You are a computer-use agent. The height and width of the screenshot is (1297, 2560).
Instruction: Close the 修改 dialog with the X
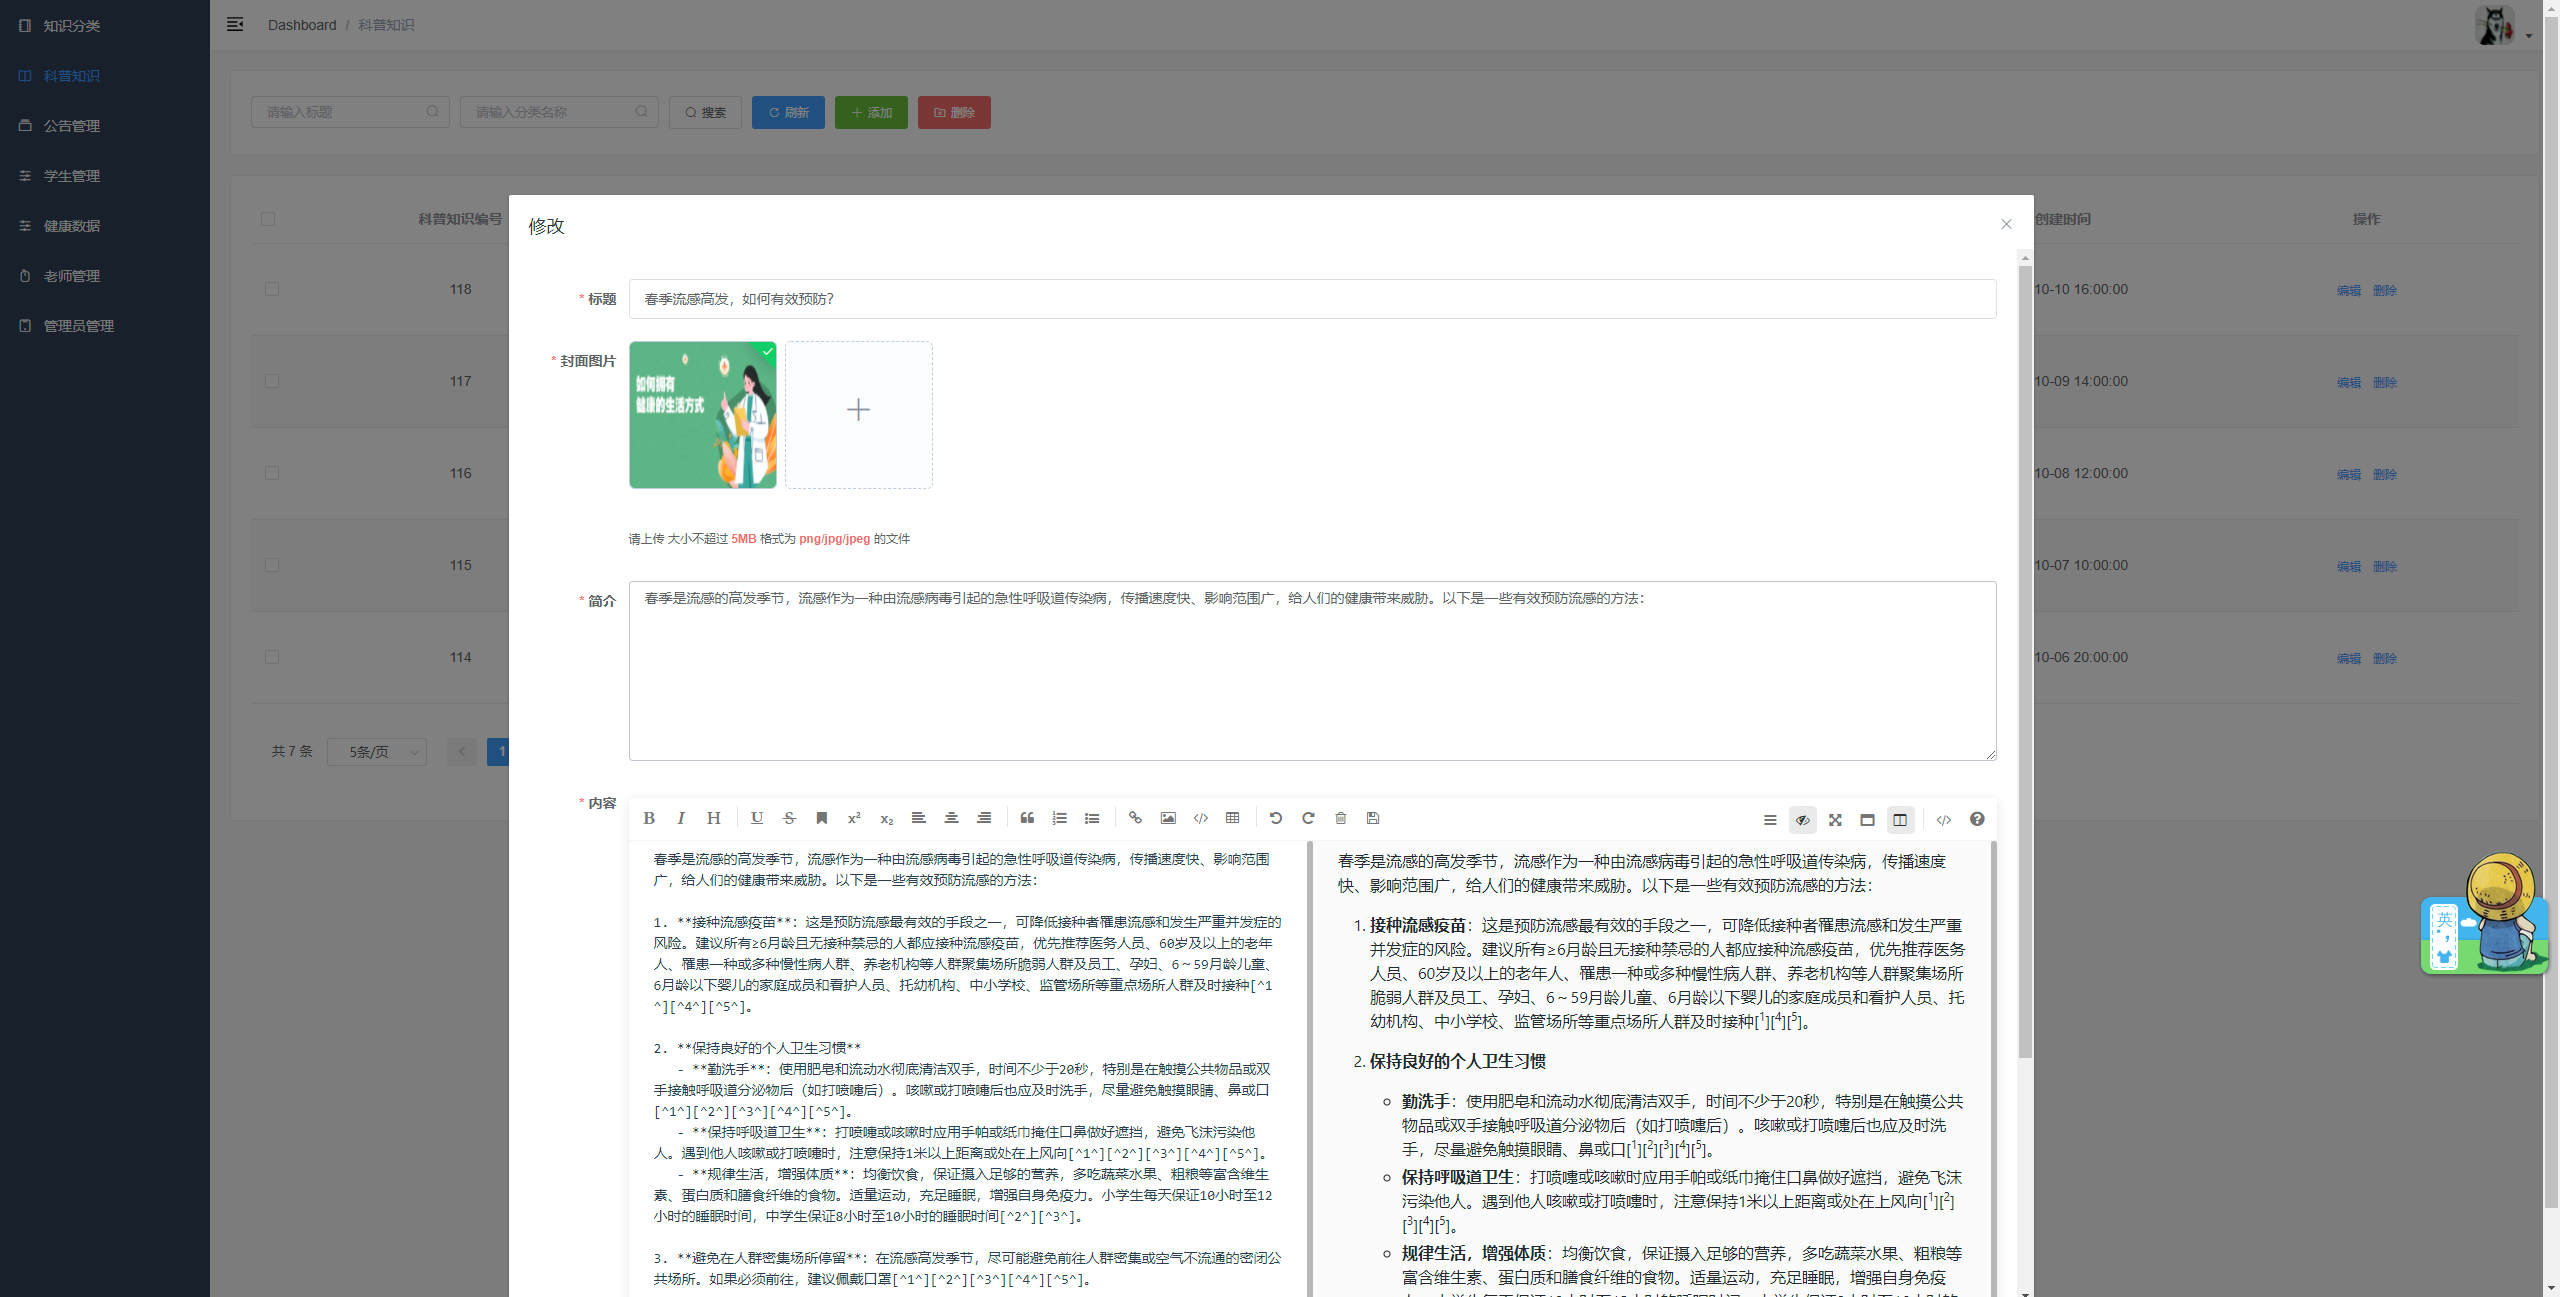(x=2006, y=224)
